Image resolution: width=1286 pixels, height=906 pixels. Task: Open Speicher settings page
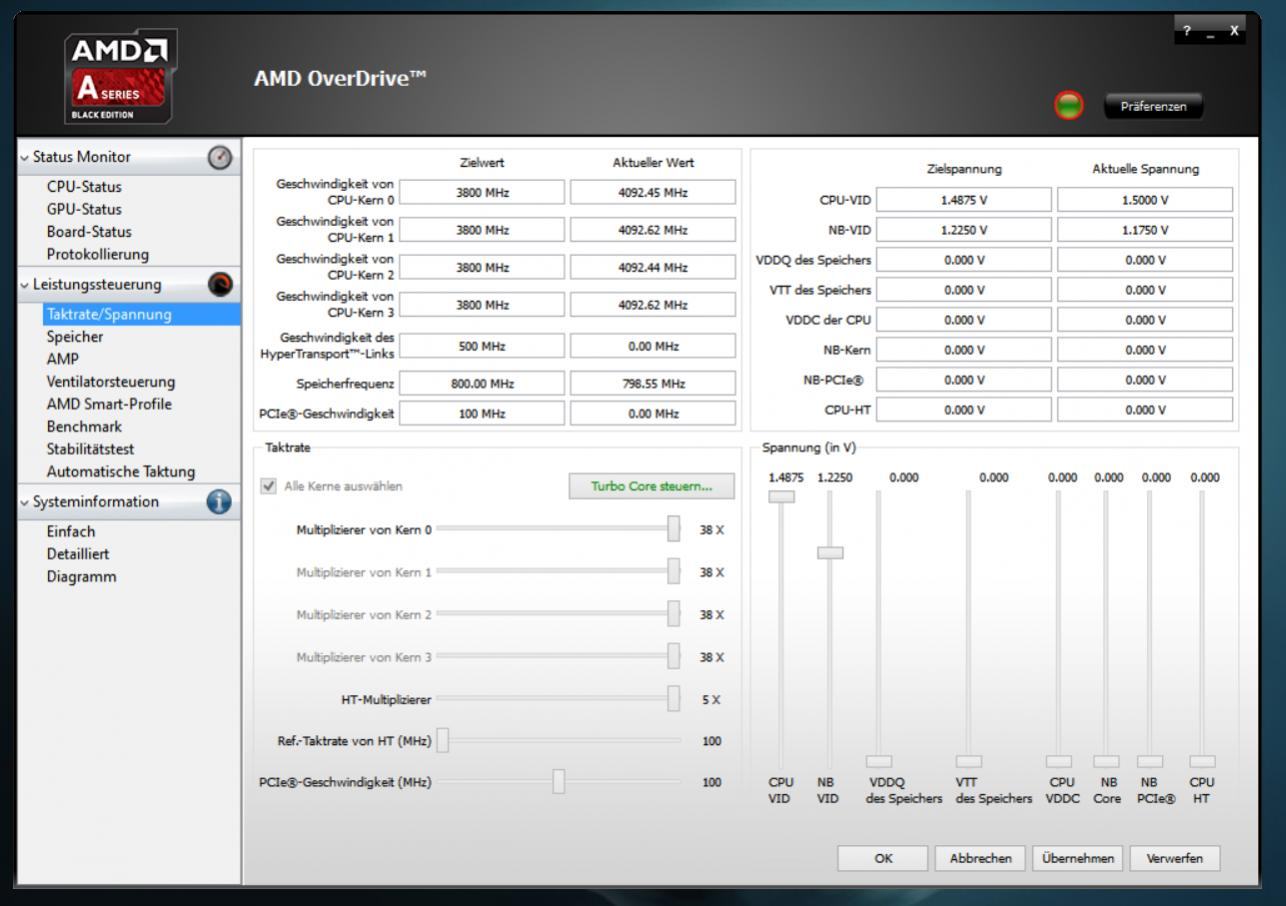click(x=75, y=337)
